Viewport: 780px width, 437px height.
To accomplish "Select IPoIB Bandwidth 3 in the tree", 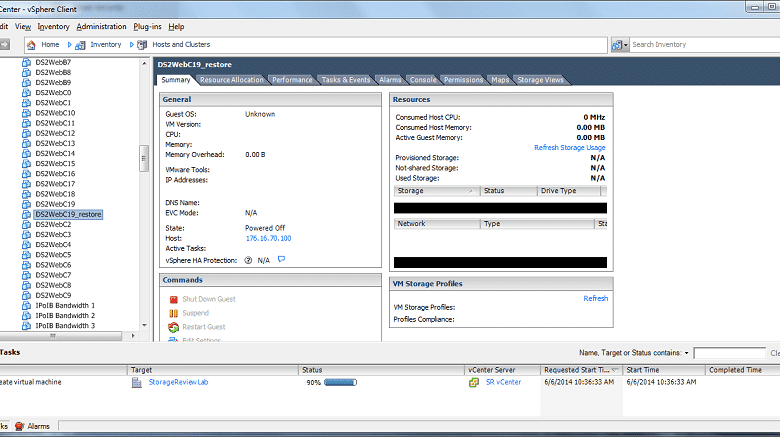I will tap(65, 326).
